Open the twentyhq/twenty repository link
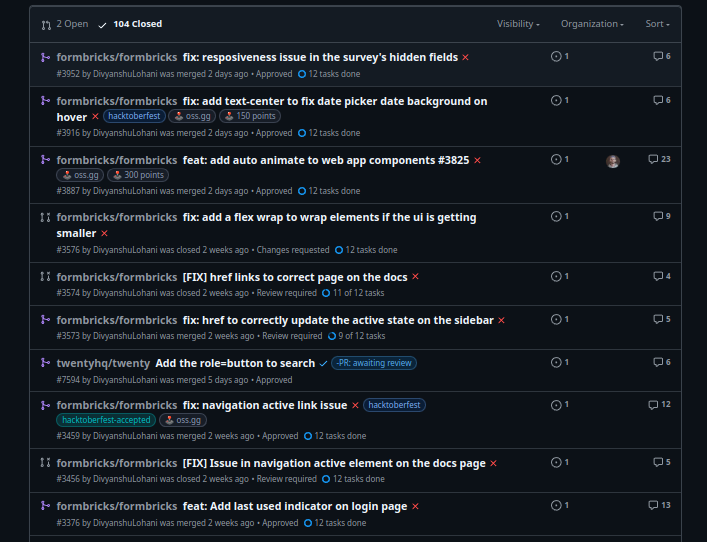This screenshot has width=707, height=542. pos(103,363)
